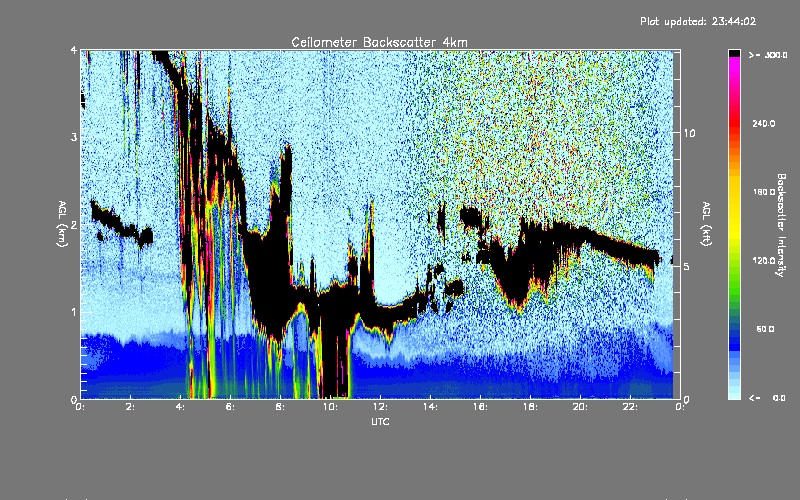Click the '1' tick on km axis
800x500 pixels.
73,312
